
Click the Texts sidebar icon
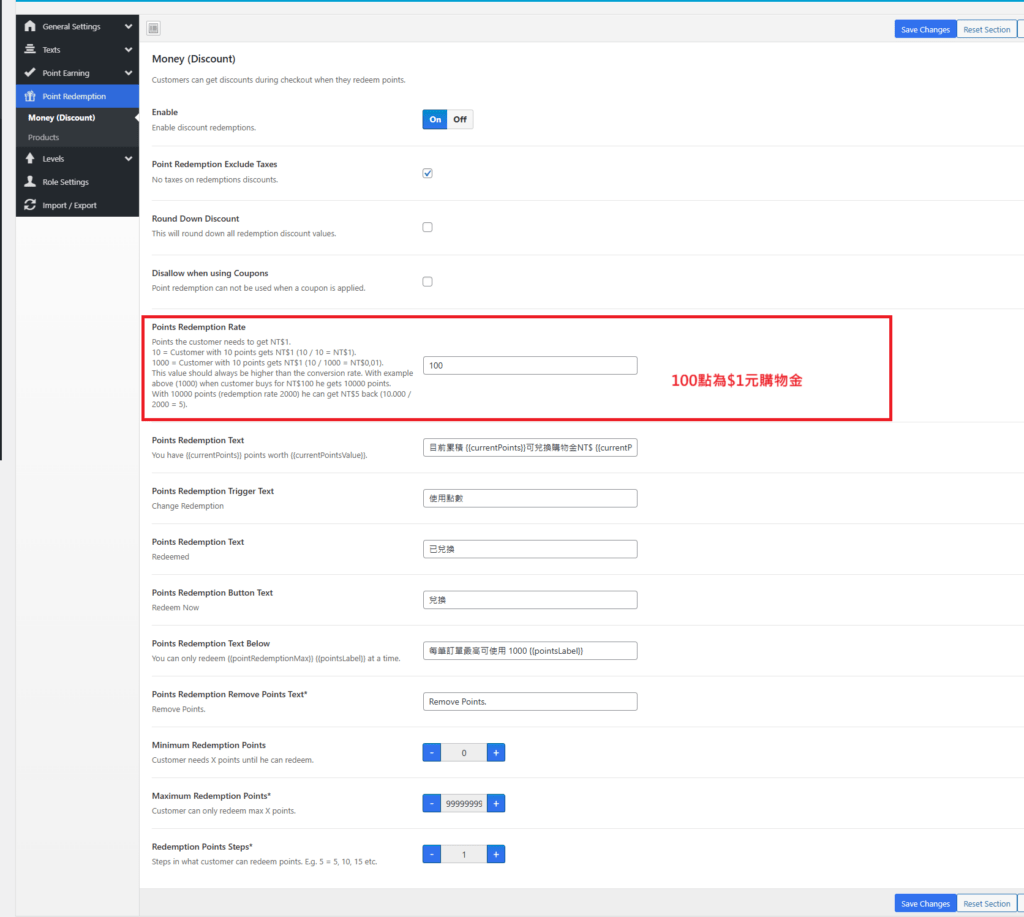[x=30, y=50]
